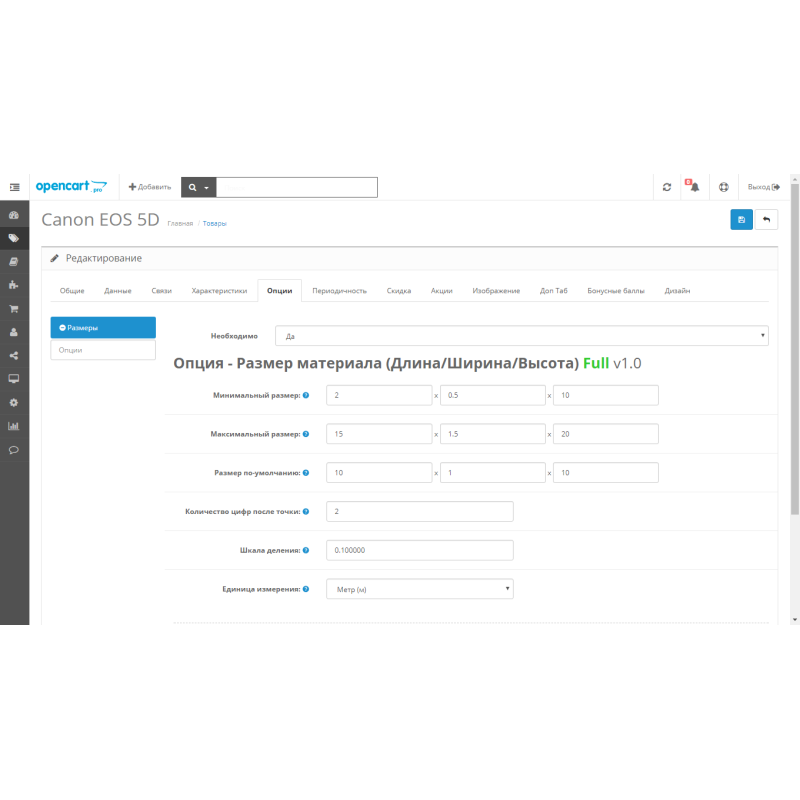Click the refresh icon in the top bar
The width and height of the screenshot is (800, 800).
pyautogui.click(x=667, y=187)
